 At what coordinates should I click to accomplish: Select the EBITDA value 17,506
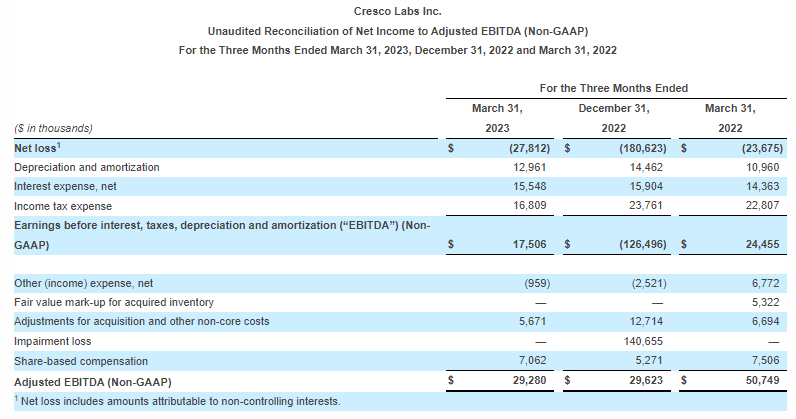click(x=512, y=244)
